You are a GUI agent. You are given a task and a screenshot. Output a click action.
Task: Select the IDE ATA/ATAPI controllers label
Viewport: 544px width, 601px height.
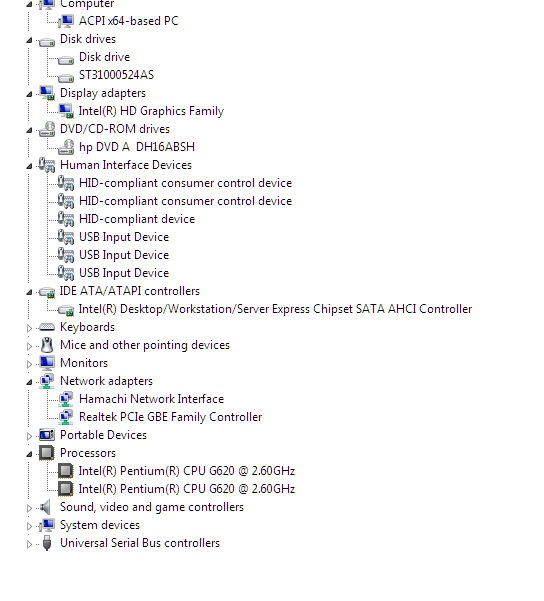pos(130,291)
